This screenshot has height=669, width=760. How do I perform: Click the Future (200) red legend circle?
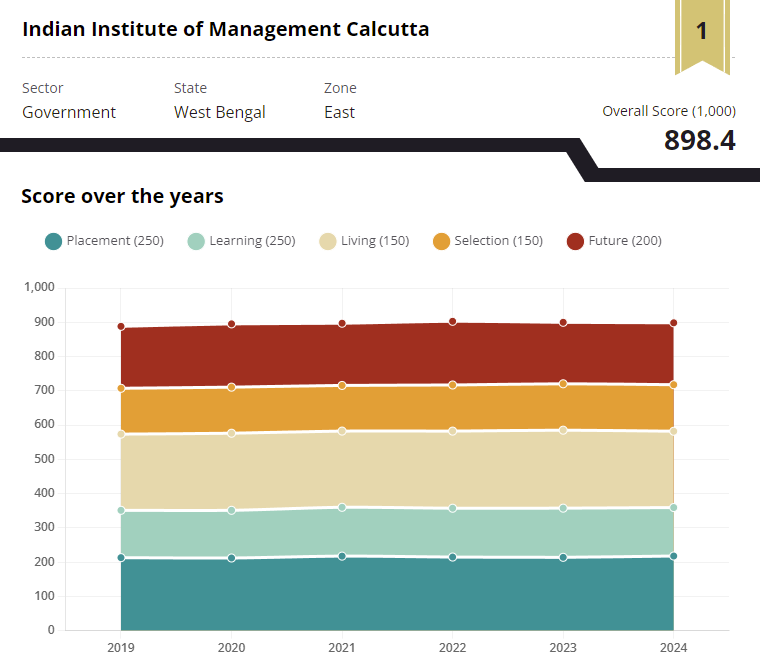(x=575, y=241)
